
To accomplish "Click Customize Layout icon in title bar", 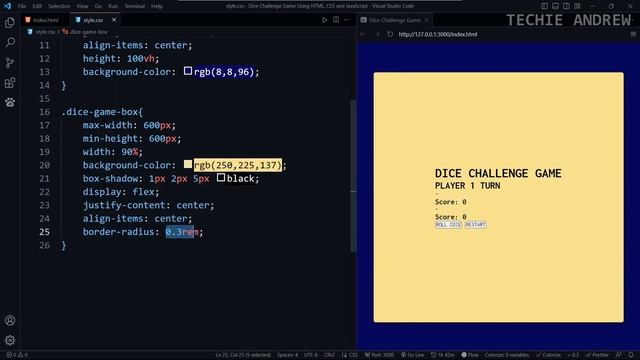I will coord(577,6).
